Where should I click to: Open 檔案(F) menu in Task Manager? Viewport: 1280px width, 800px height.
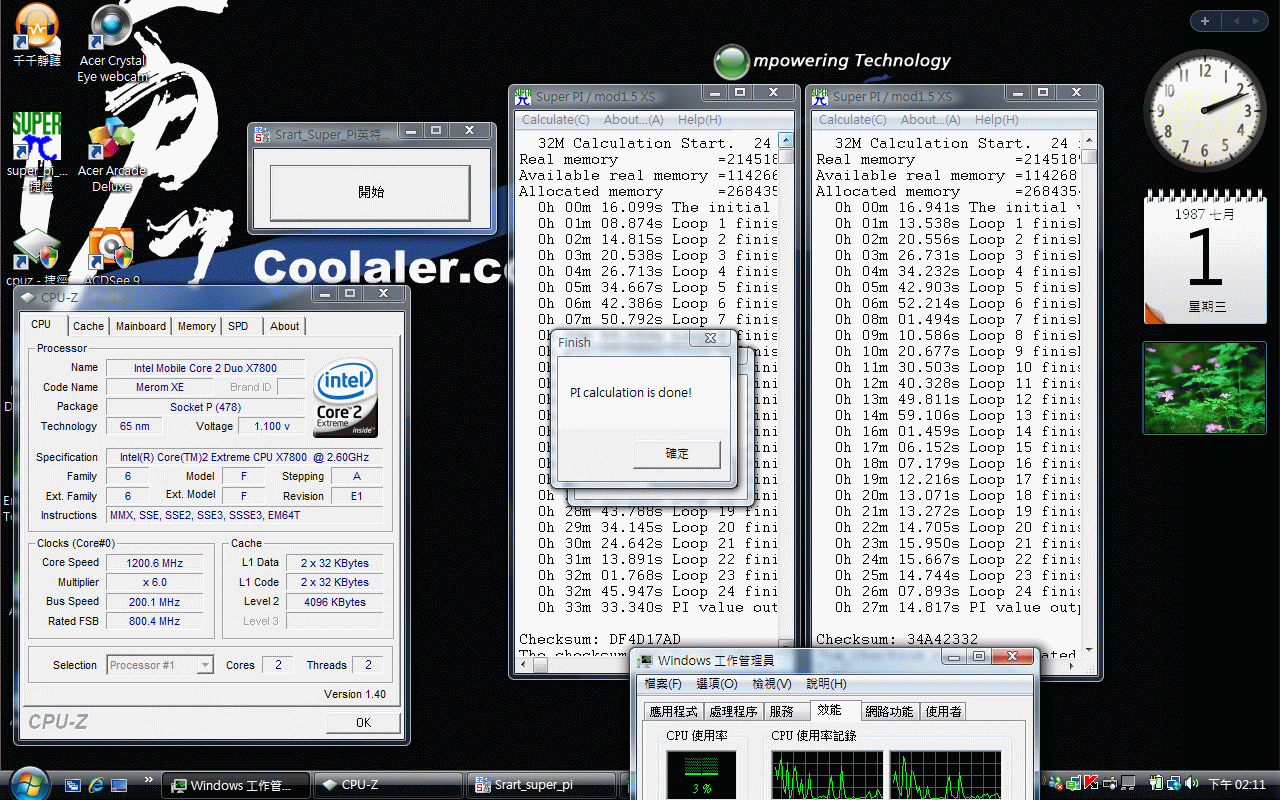coord(663,684)
